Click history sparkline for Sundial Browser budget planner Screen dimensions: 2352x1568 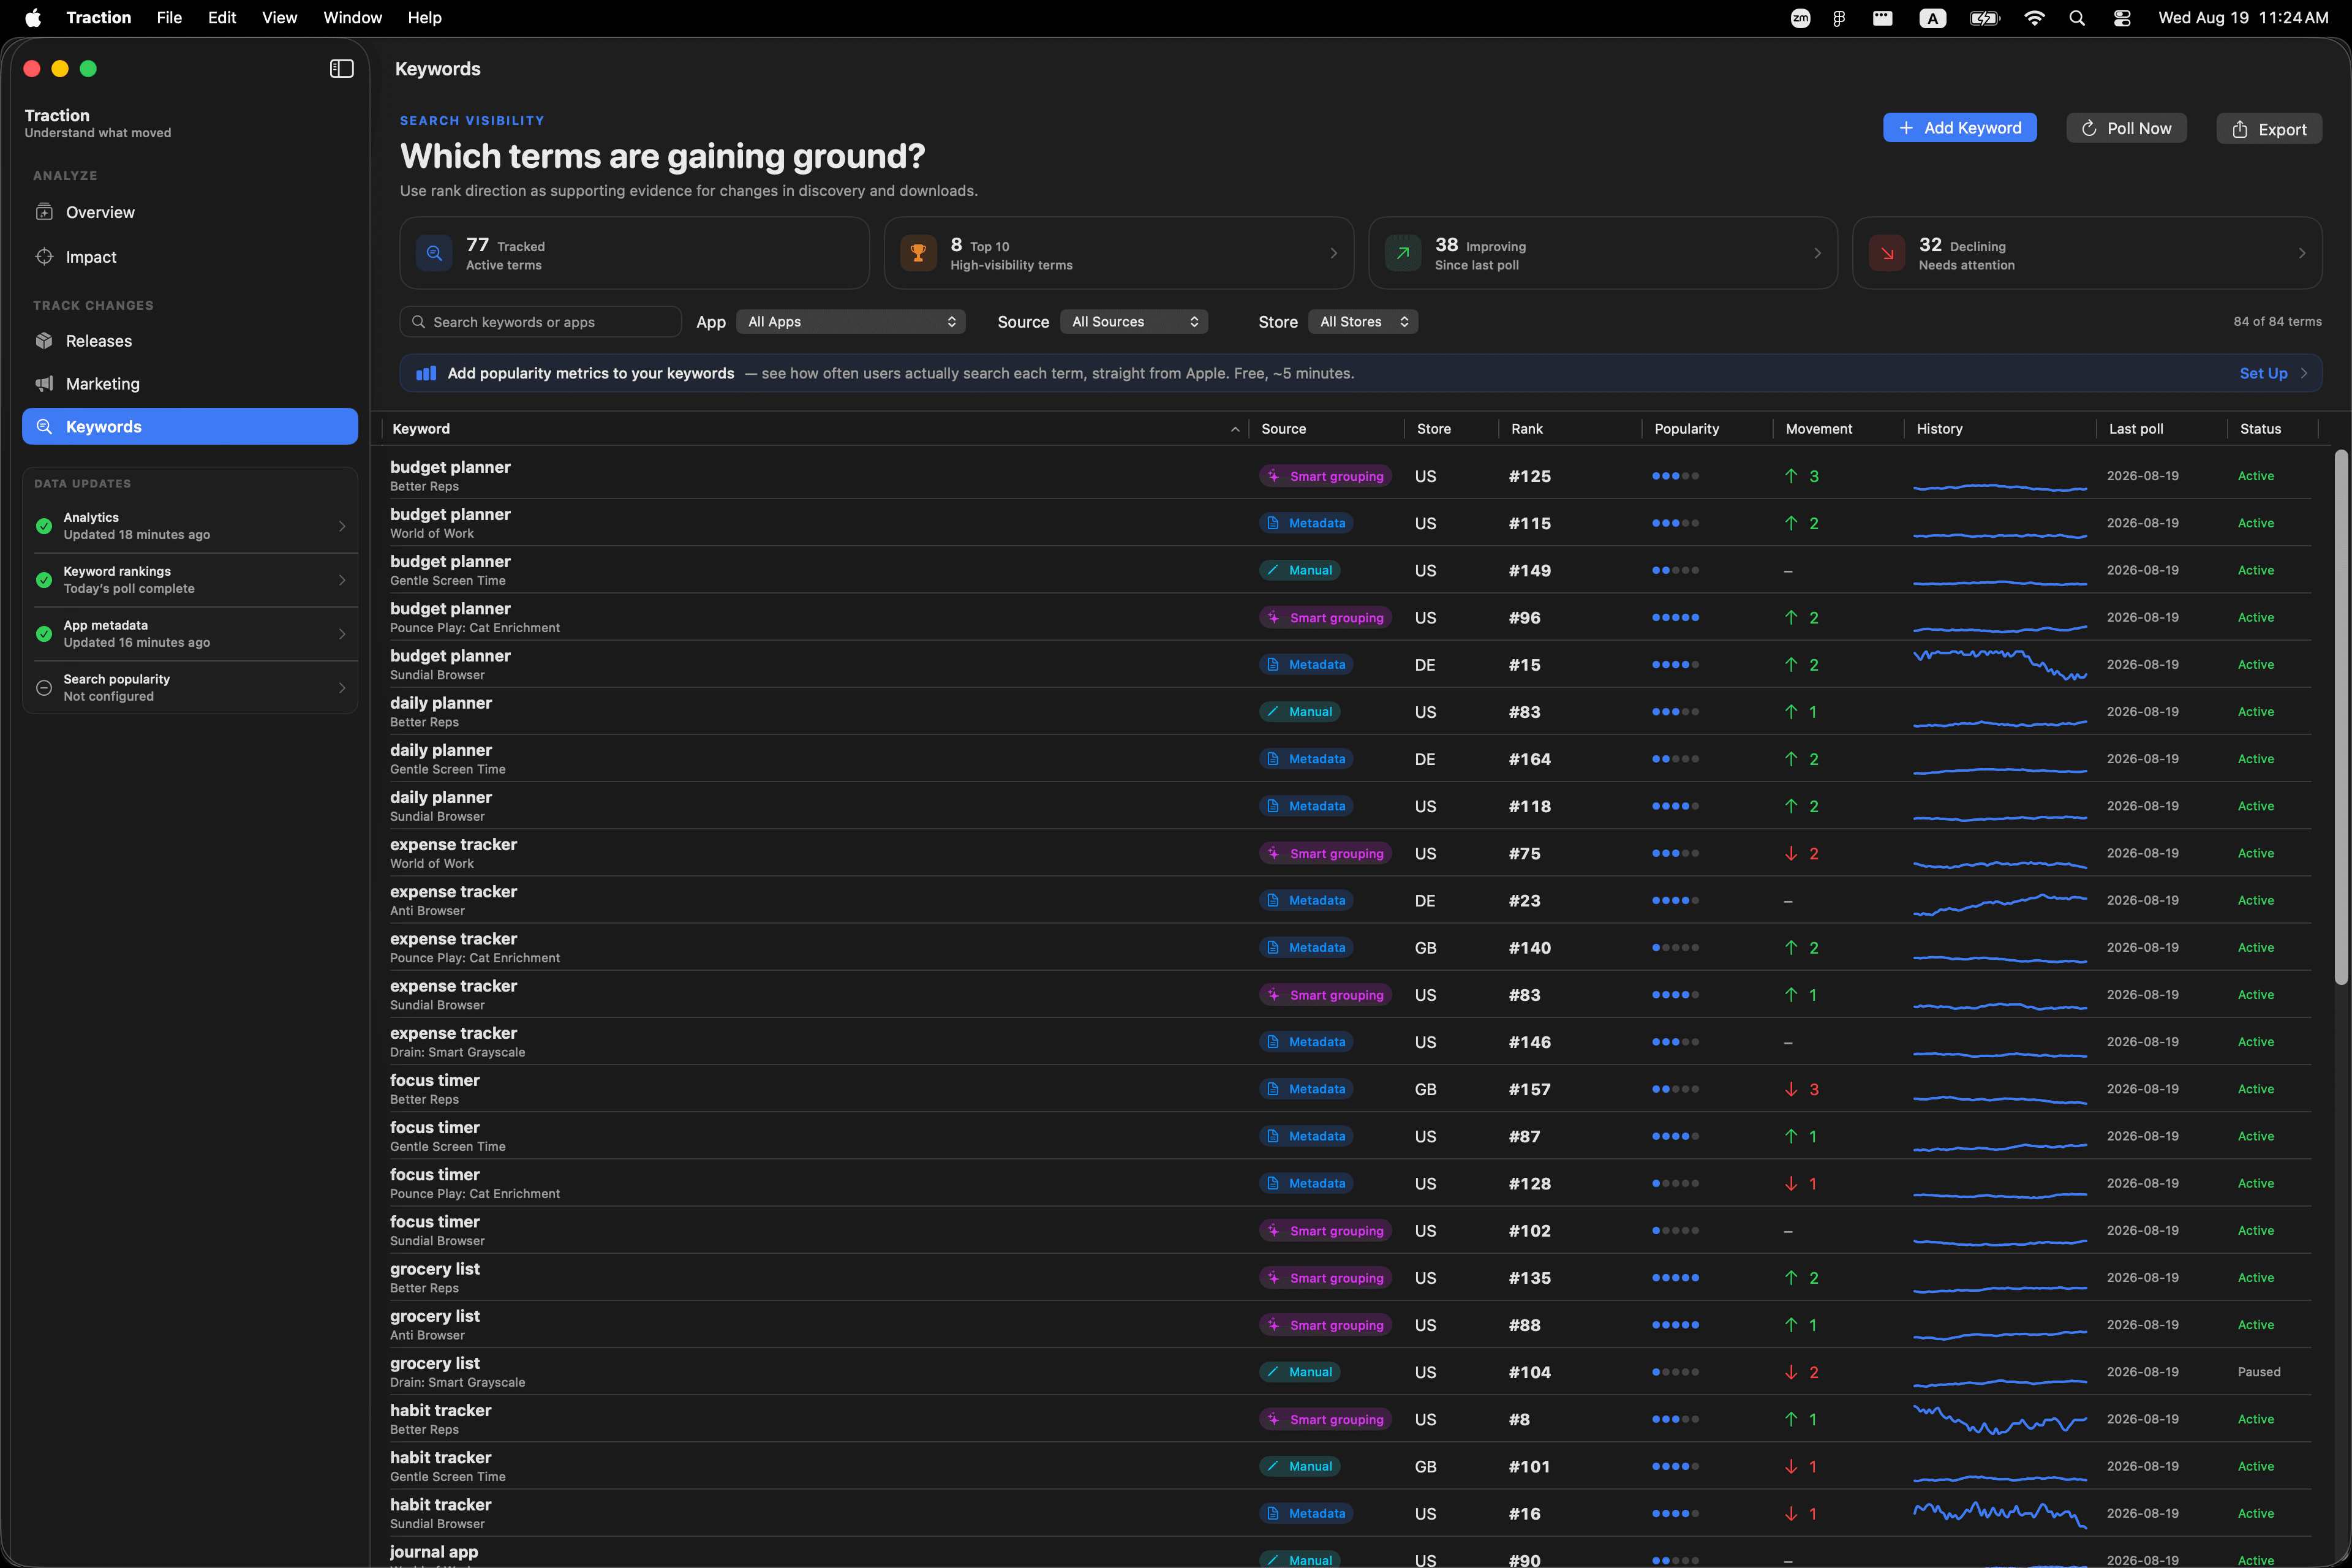point(1999,665)
